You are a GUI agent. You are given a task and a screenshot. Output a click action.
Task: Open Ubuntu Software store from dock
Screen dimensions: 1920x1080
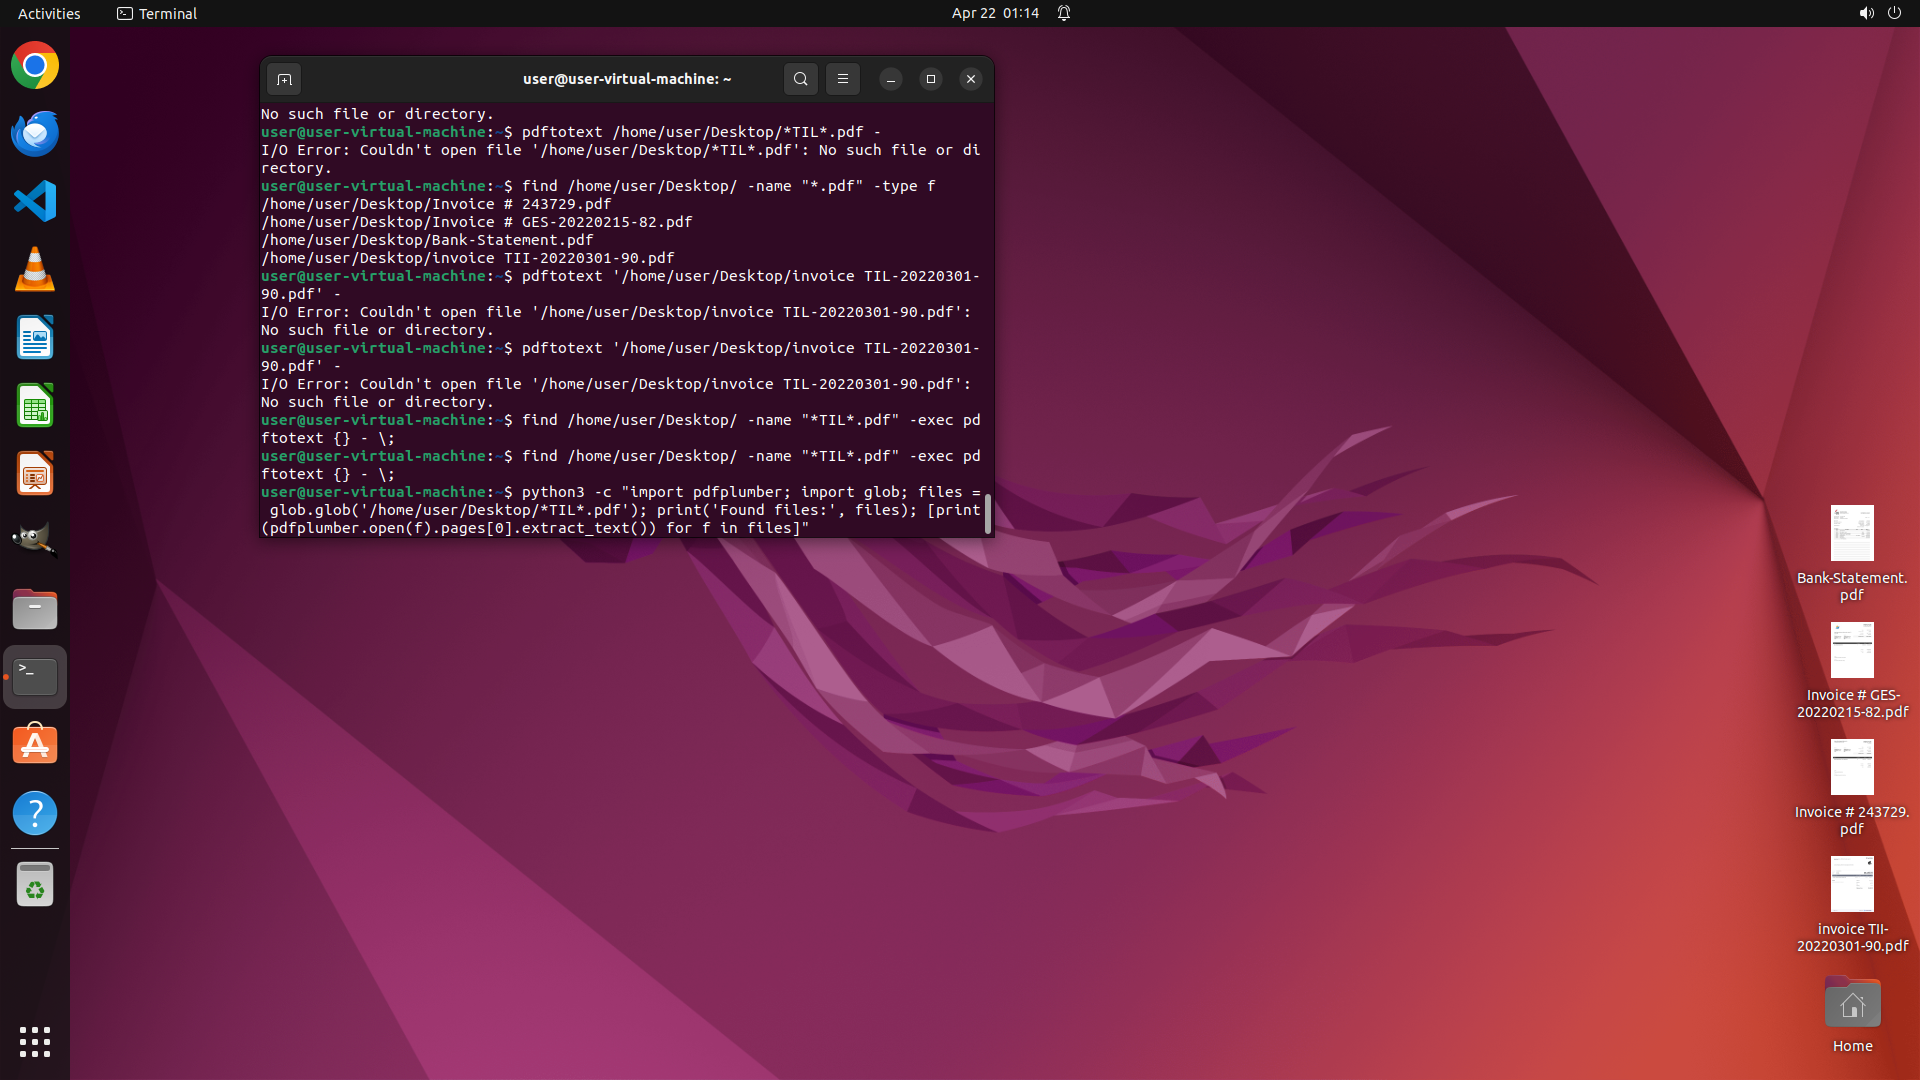[x=35, y=745]
